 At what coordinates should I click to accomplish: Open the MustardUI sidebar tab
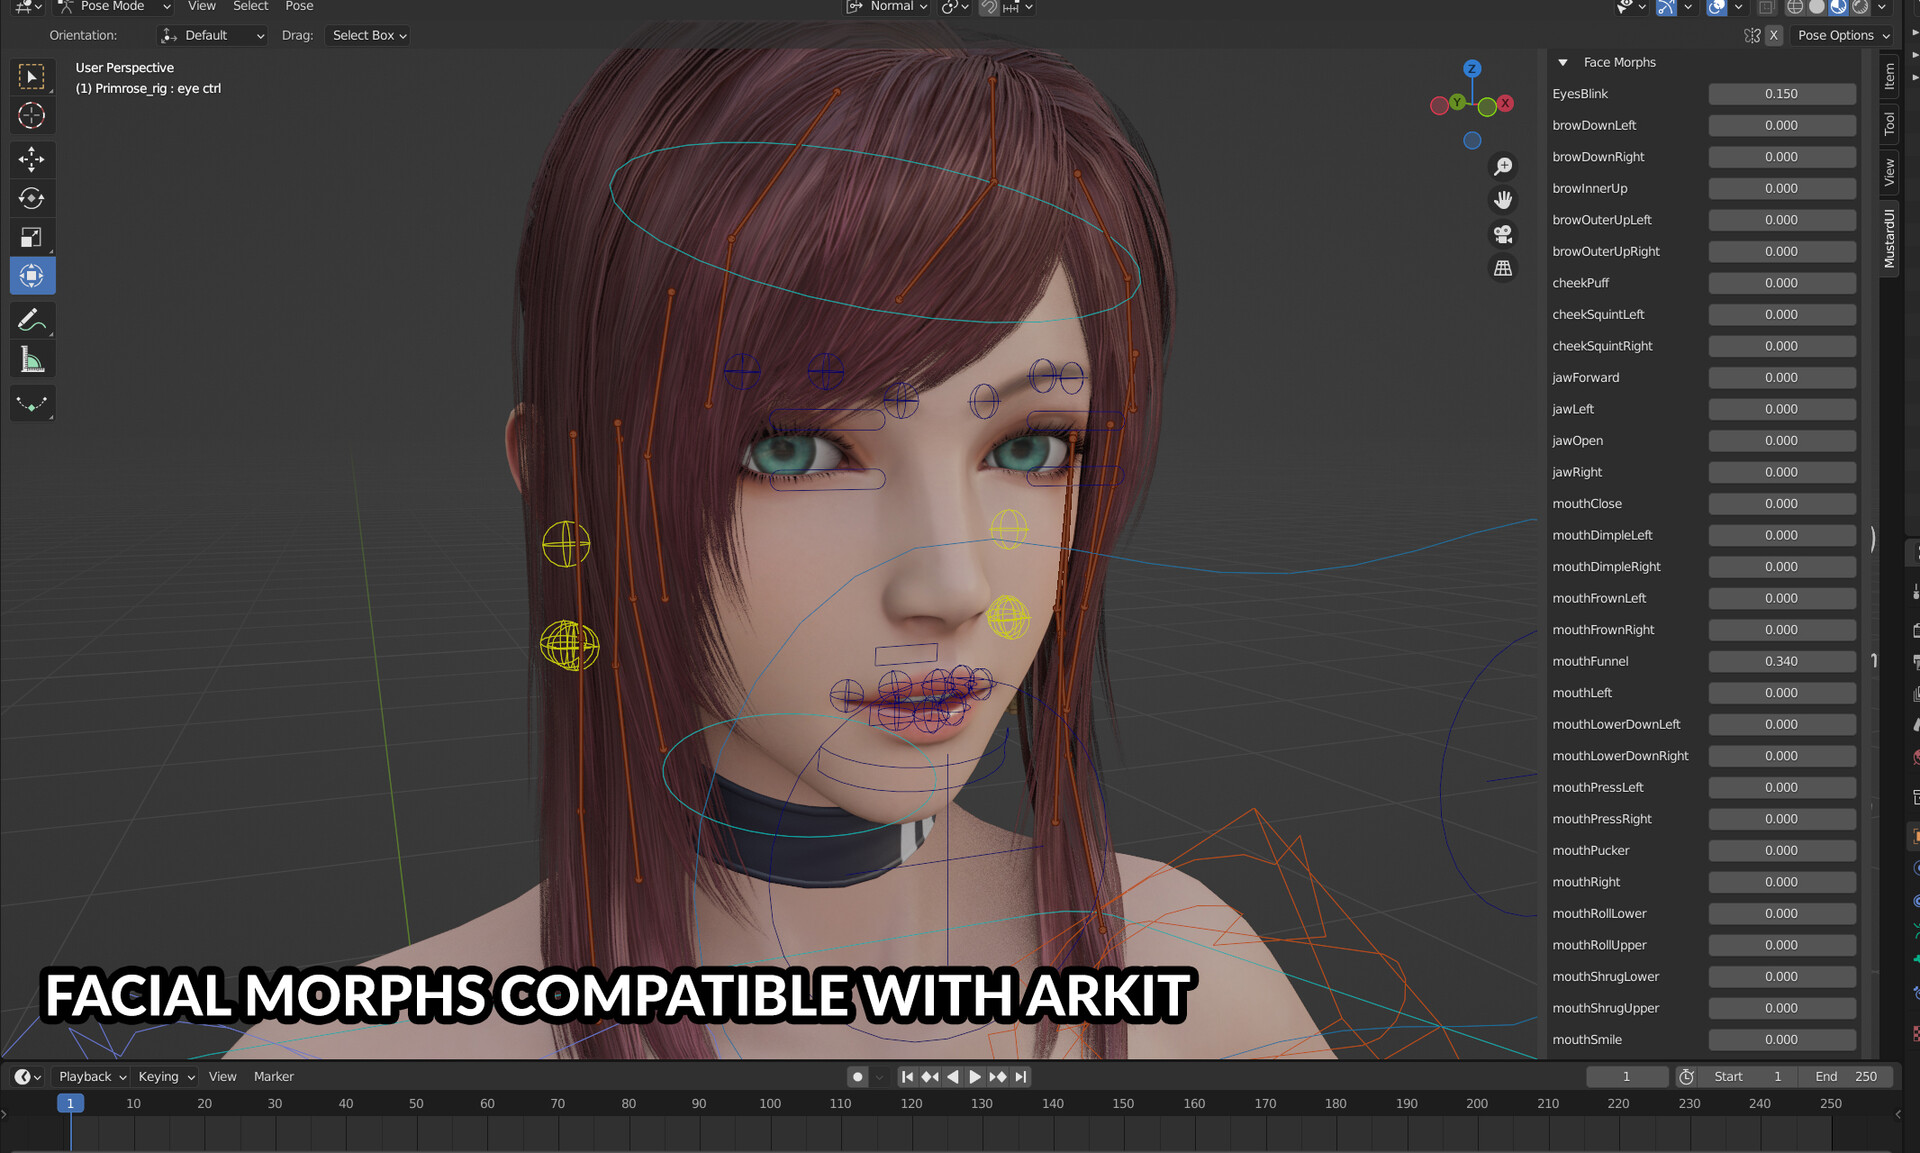click(1889, 238)
